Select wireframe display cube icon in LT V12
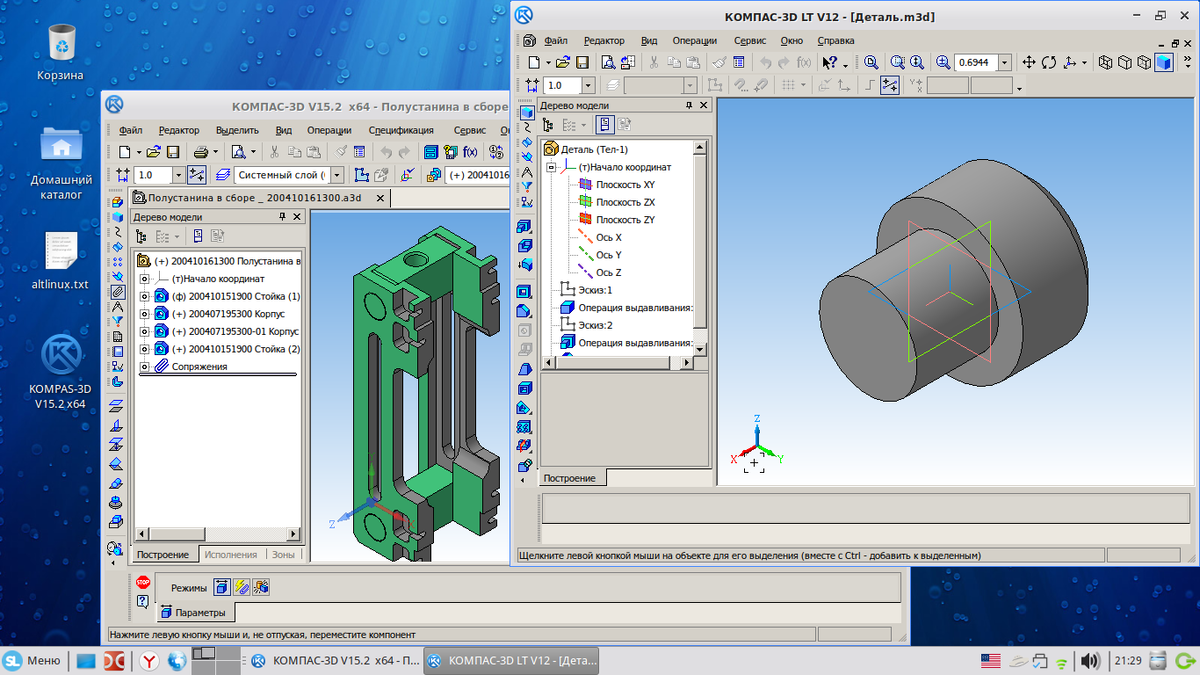The image size is (1200, 675). pyautogui.click(x=1106, y=62)
